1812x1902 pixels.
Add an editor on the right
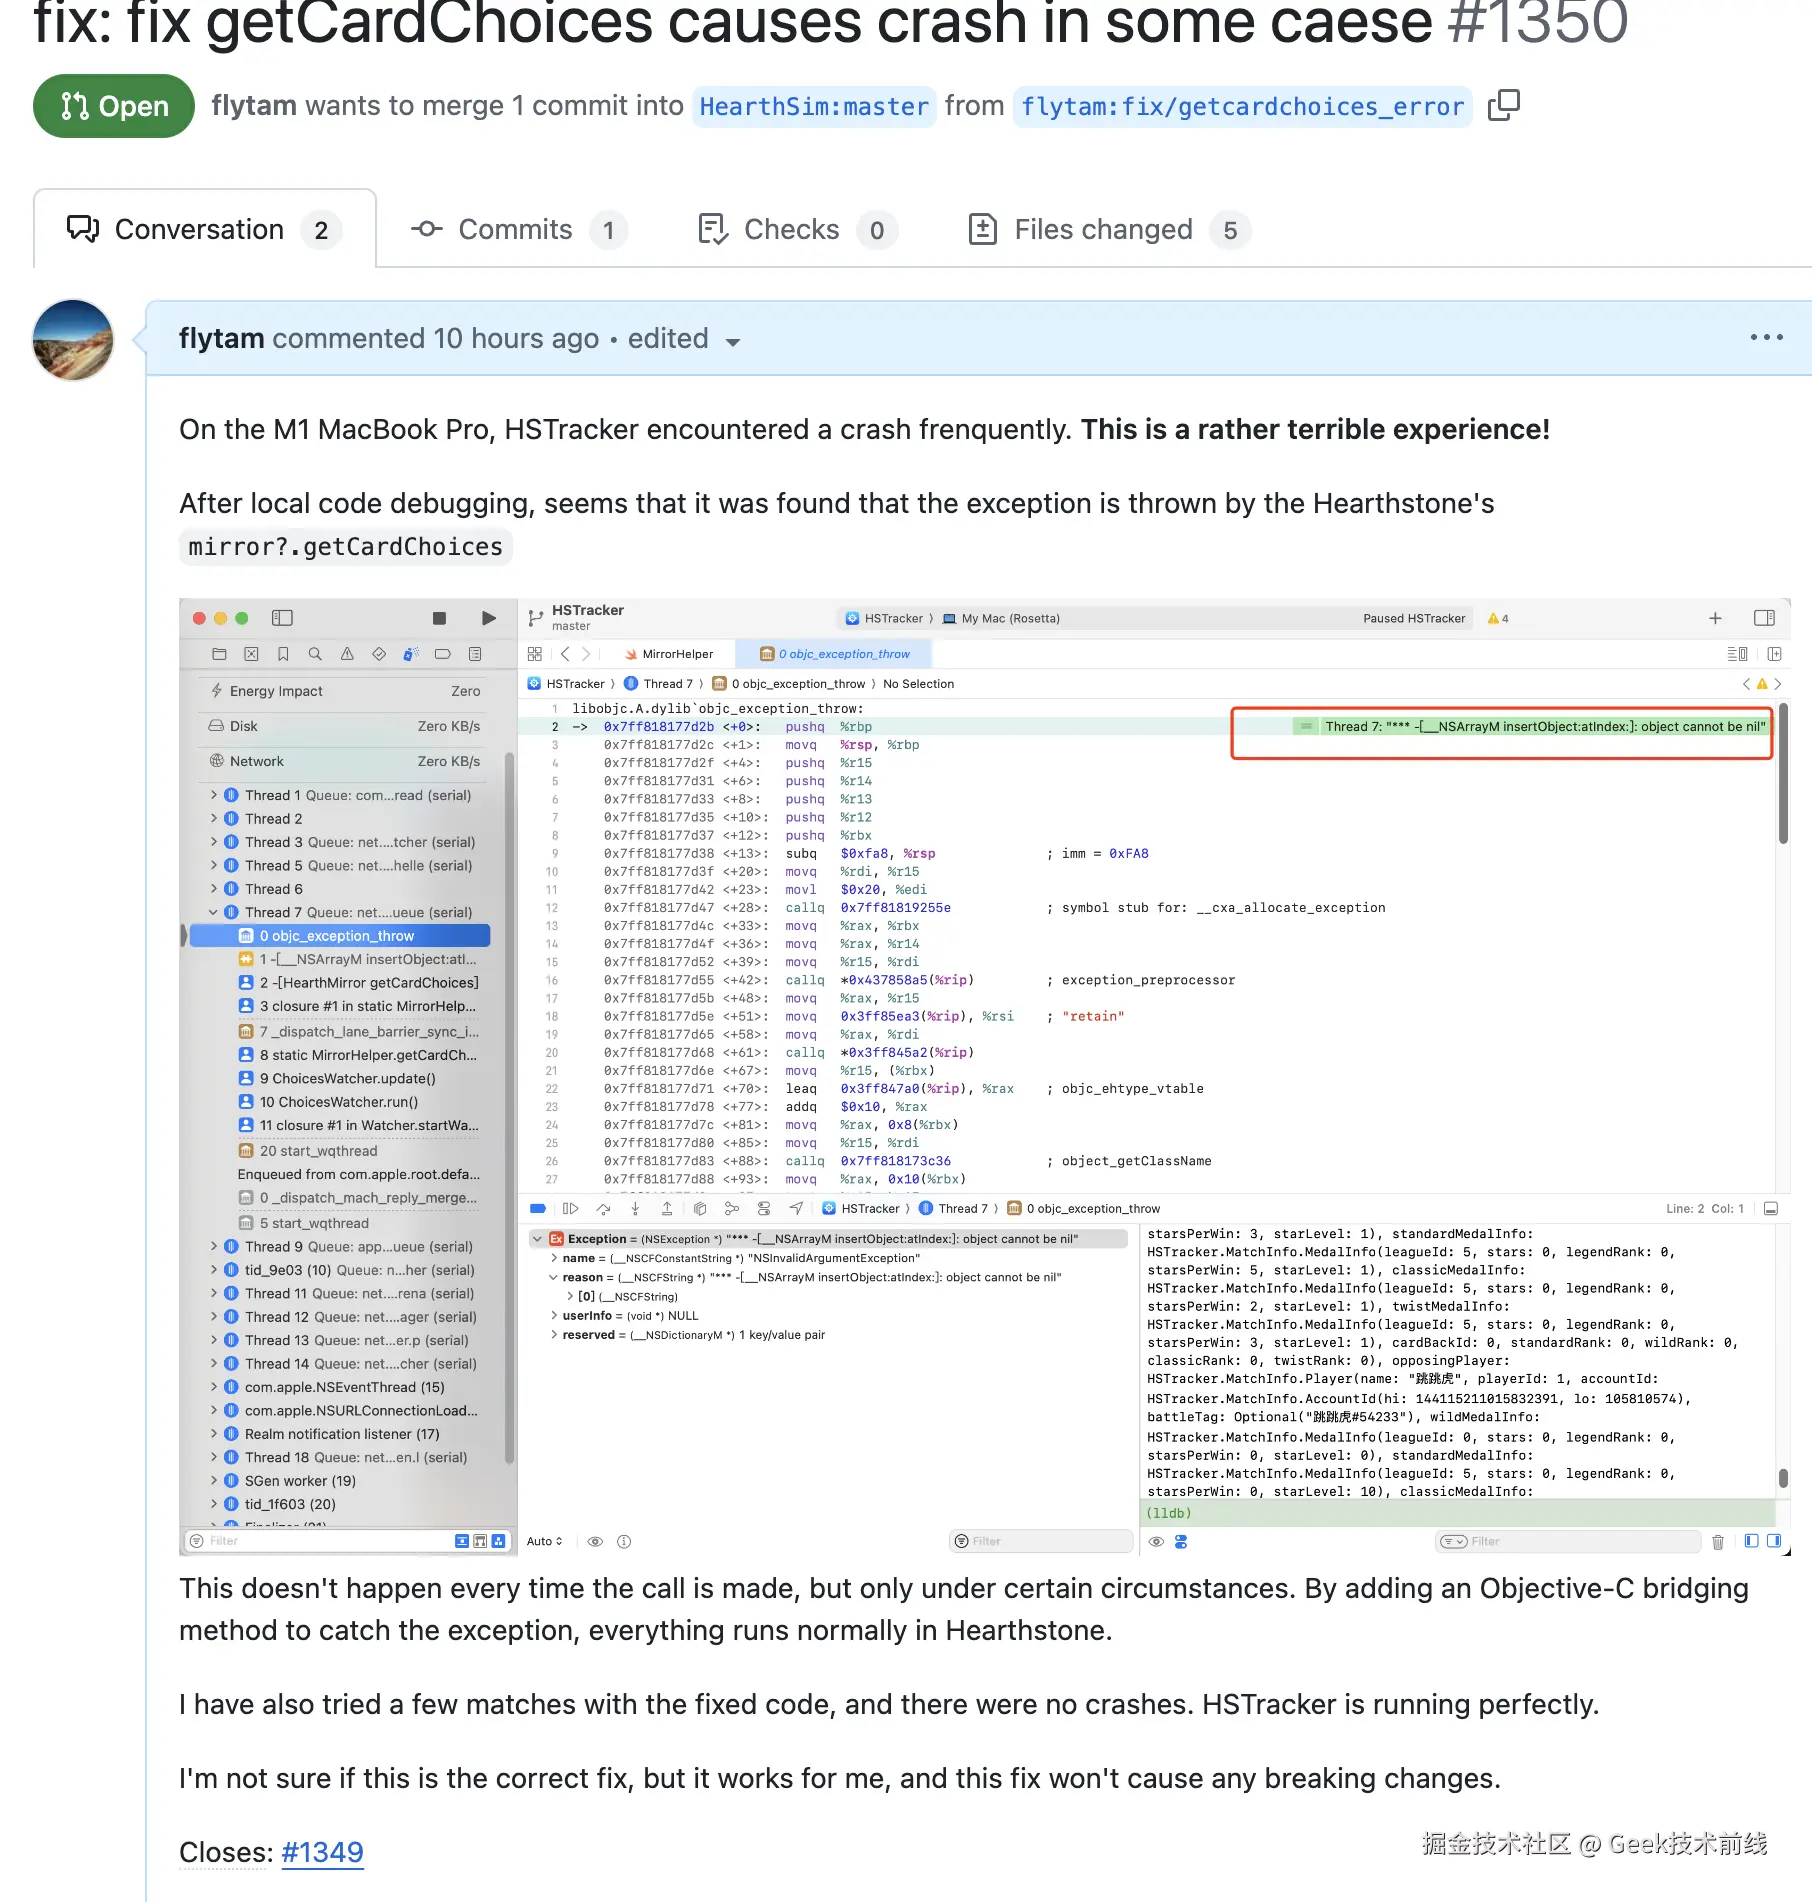pyautogui.click(x=1775, y=654)
